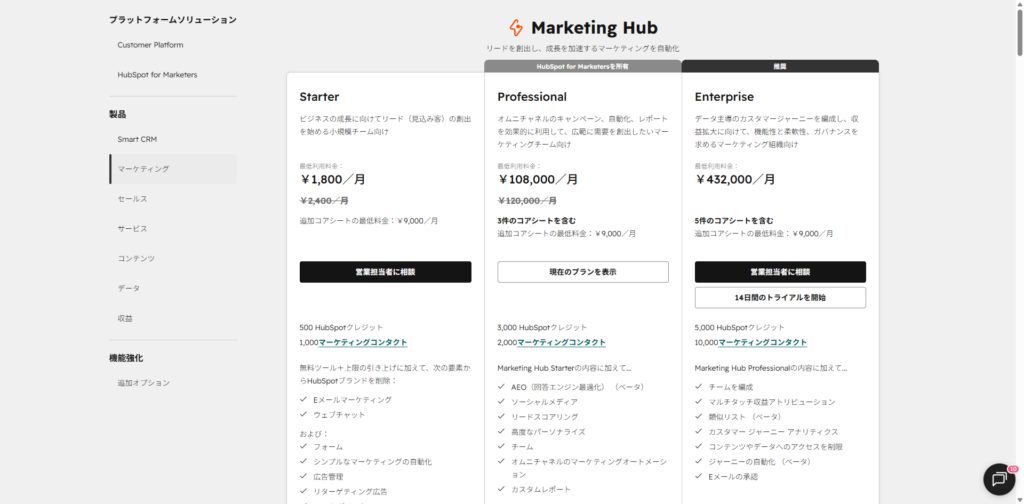Click checkmark icon beside 広告管理

(304, 477)
